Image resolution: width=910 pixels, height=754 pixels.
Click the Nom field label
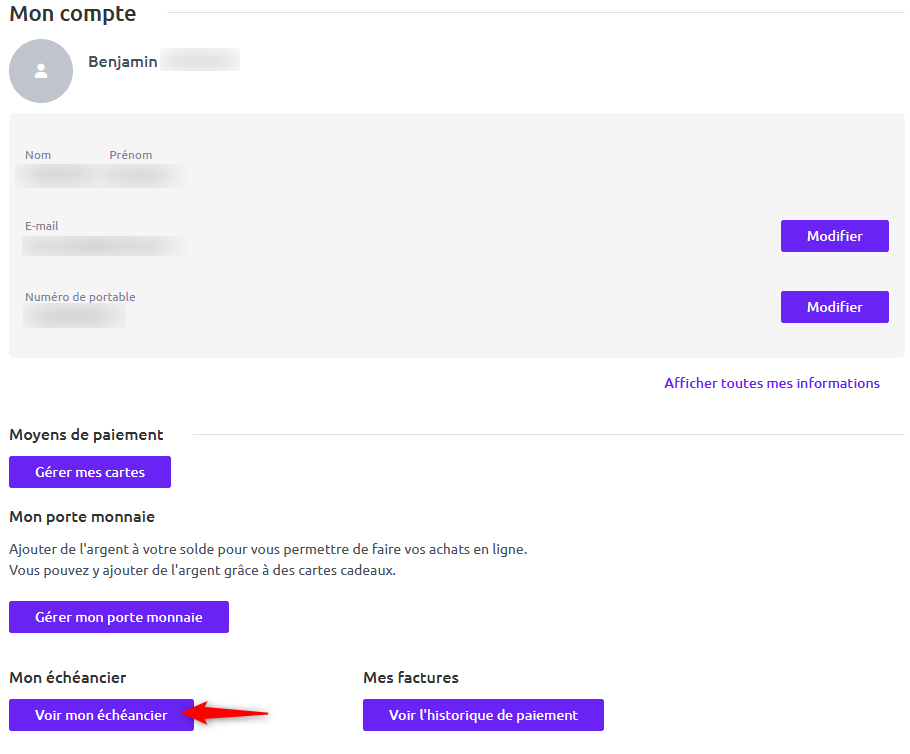[38, 155]
